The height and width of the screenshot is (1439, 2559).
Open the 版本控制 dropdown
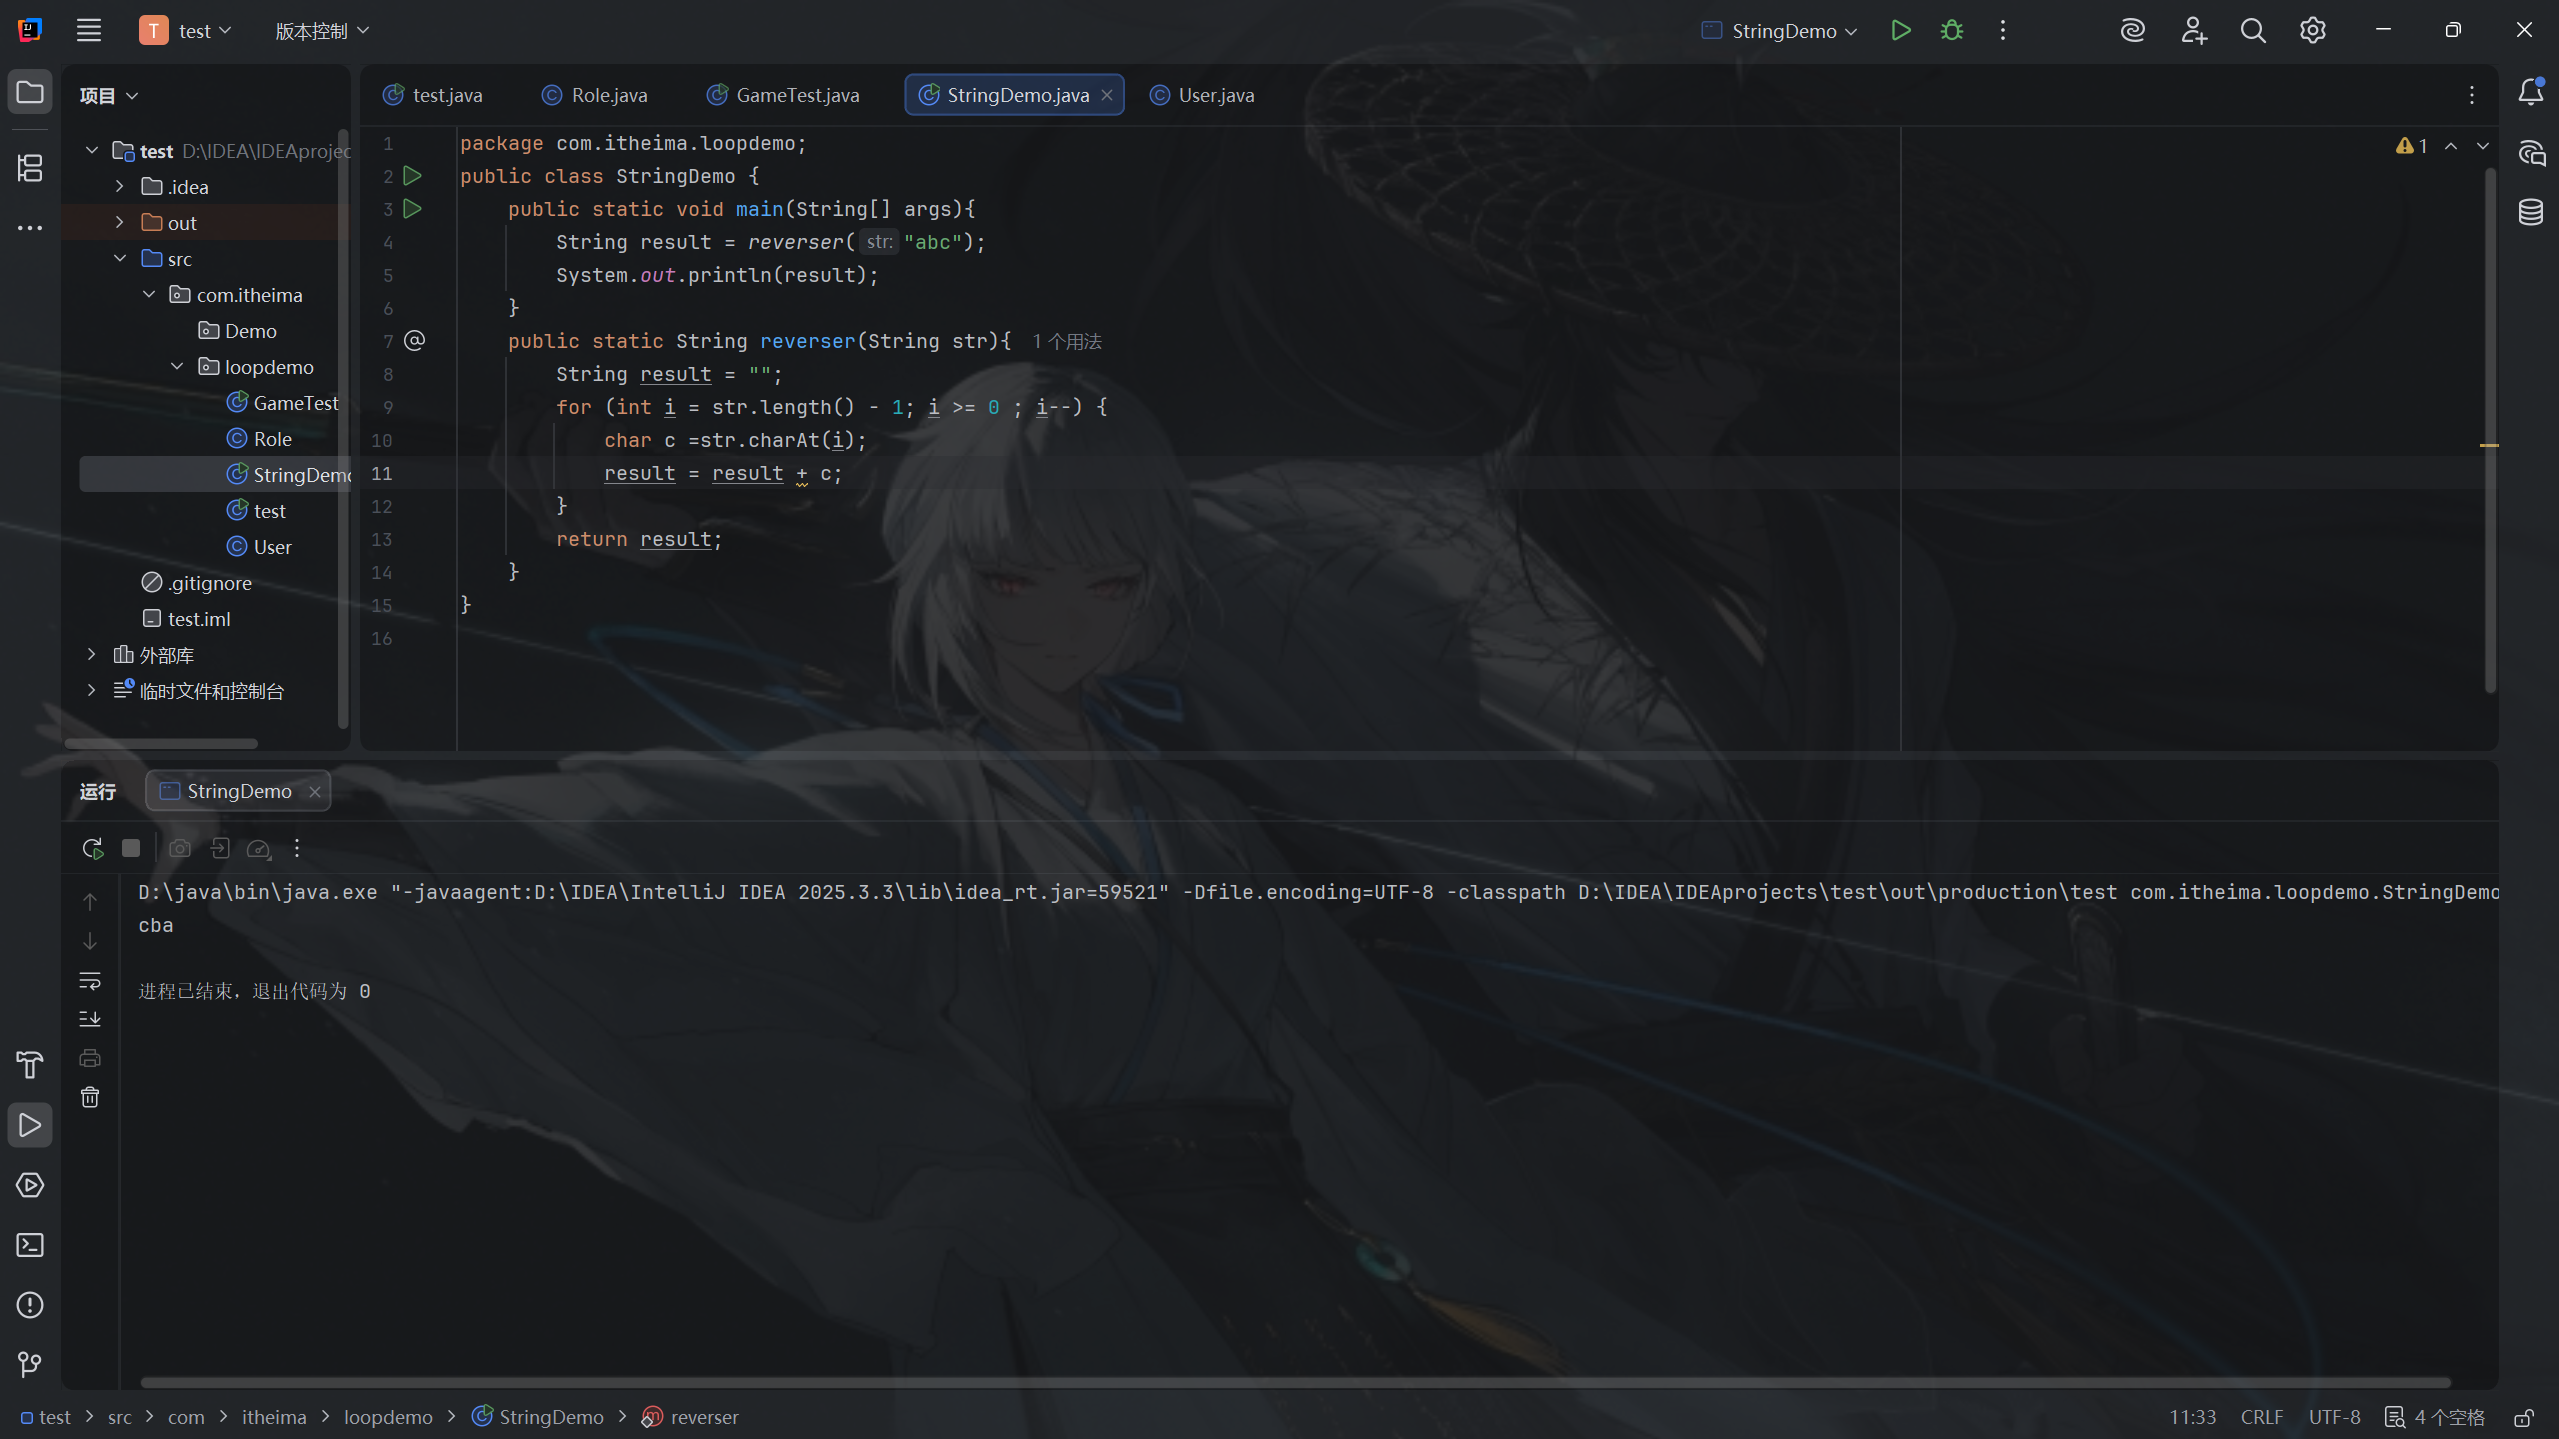pos(322,31)
